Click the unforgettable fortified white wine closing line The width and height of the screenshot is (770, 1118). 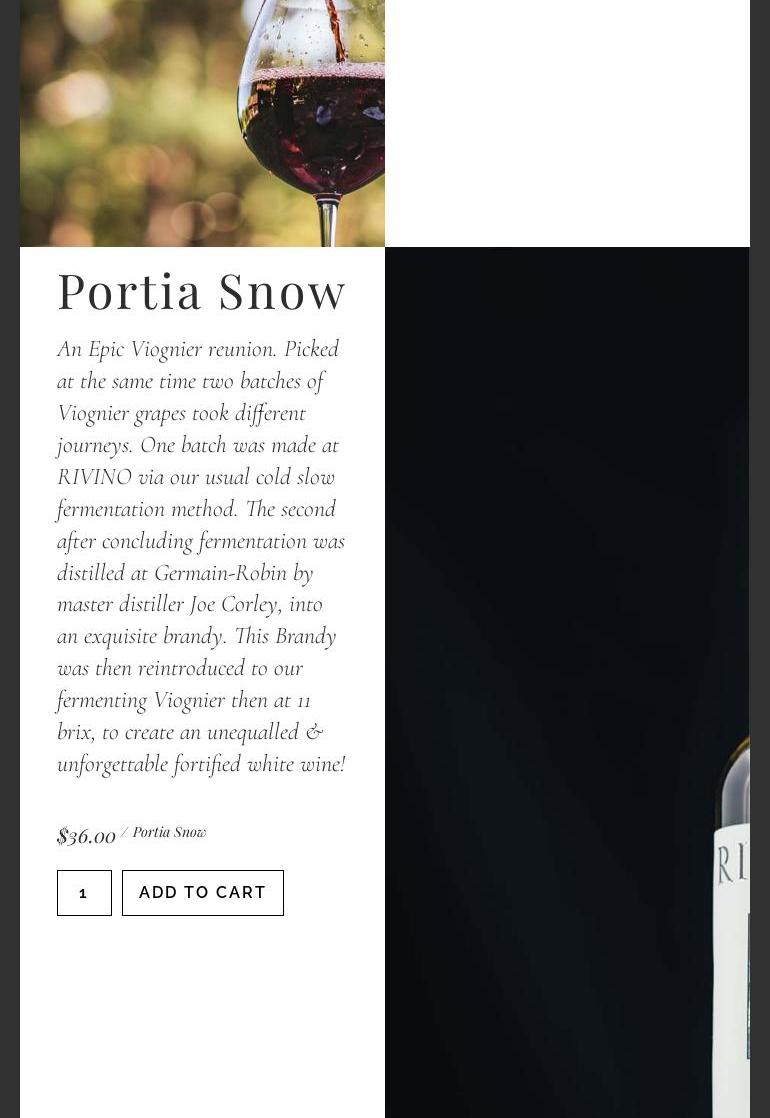coord(201,764)
